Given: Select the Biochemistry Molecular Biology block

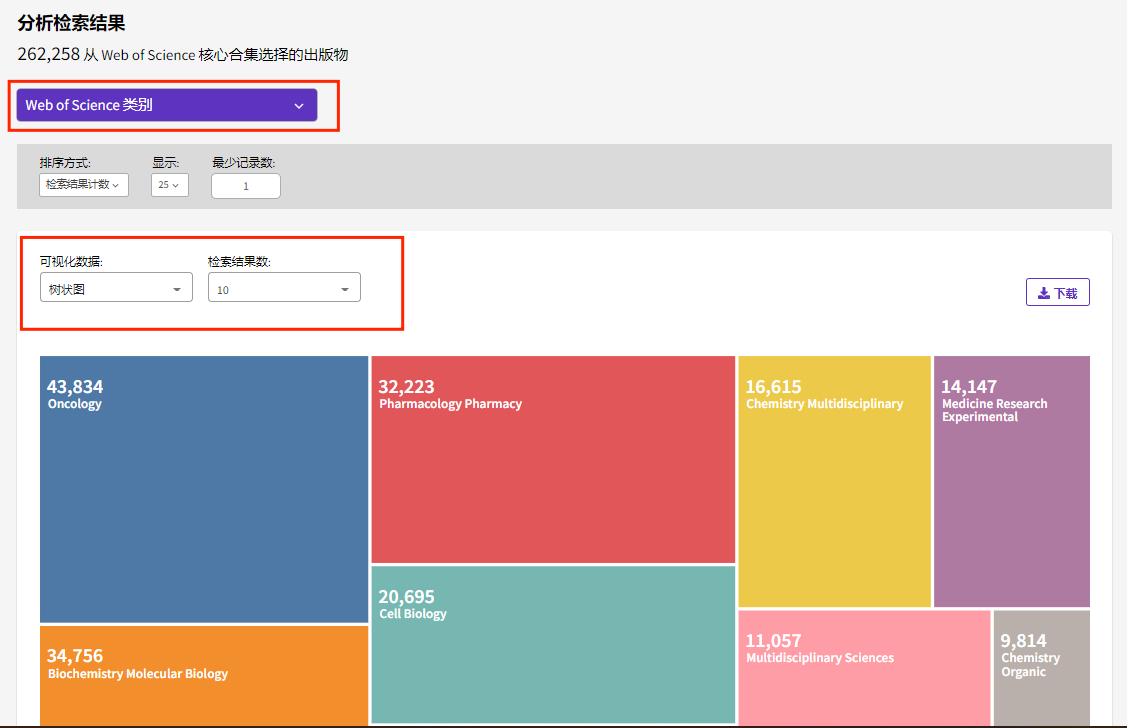Looking at the screenshot, I should (204, 676).
